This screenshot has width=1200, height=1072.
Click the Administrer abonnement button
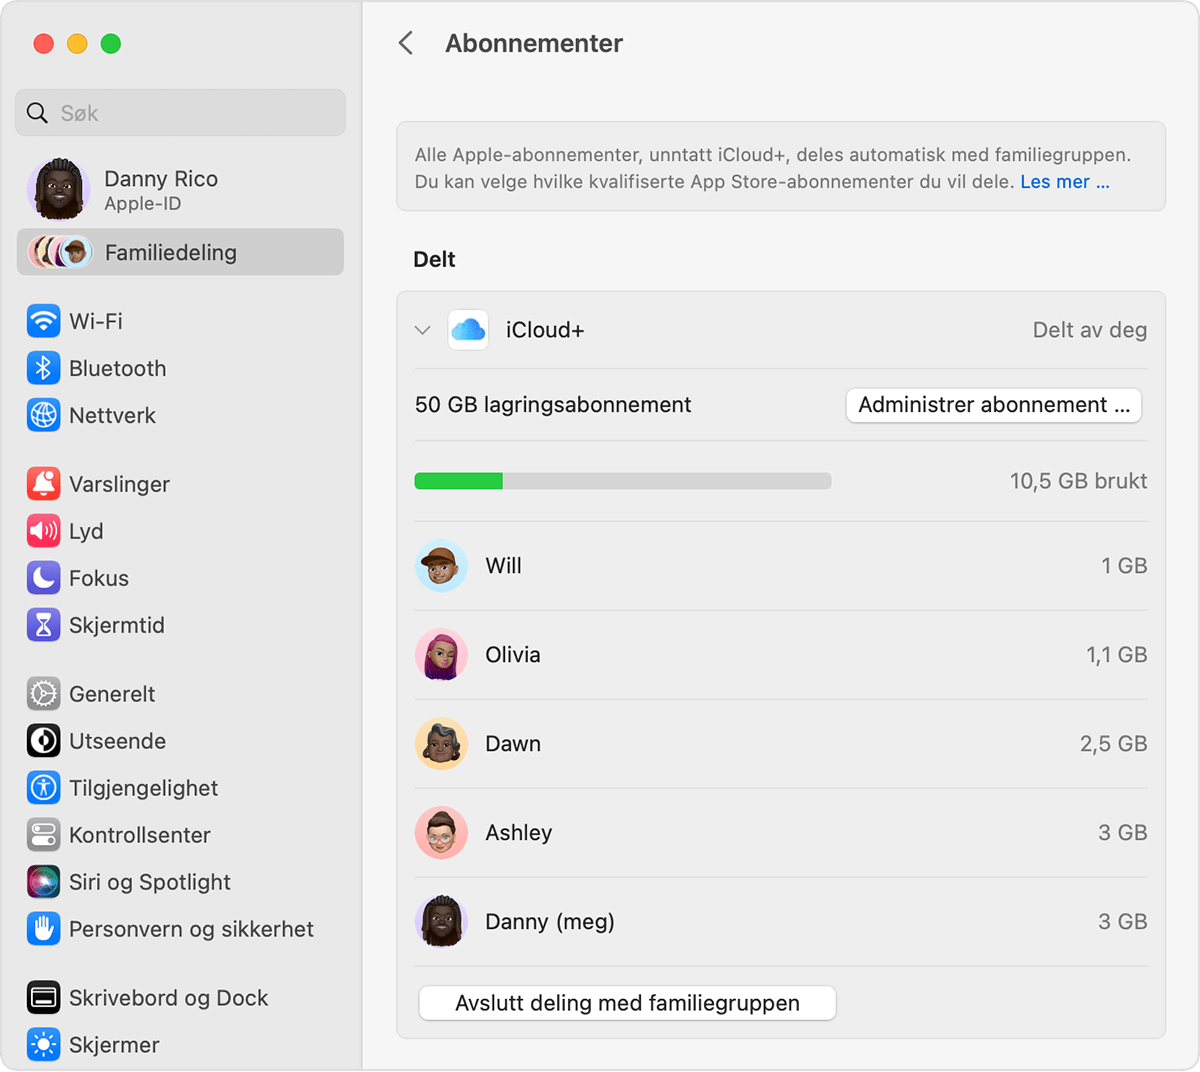(x=993, y=405)
